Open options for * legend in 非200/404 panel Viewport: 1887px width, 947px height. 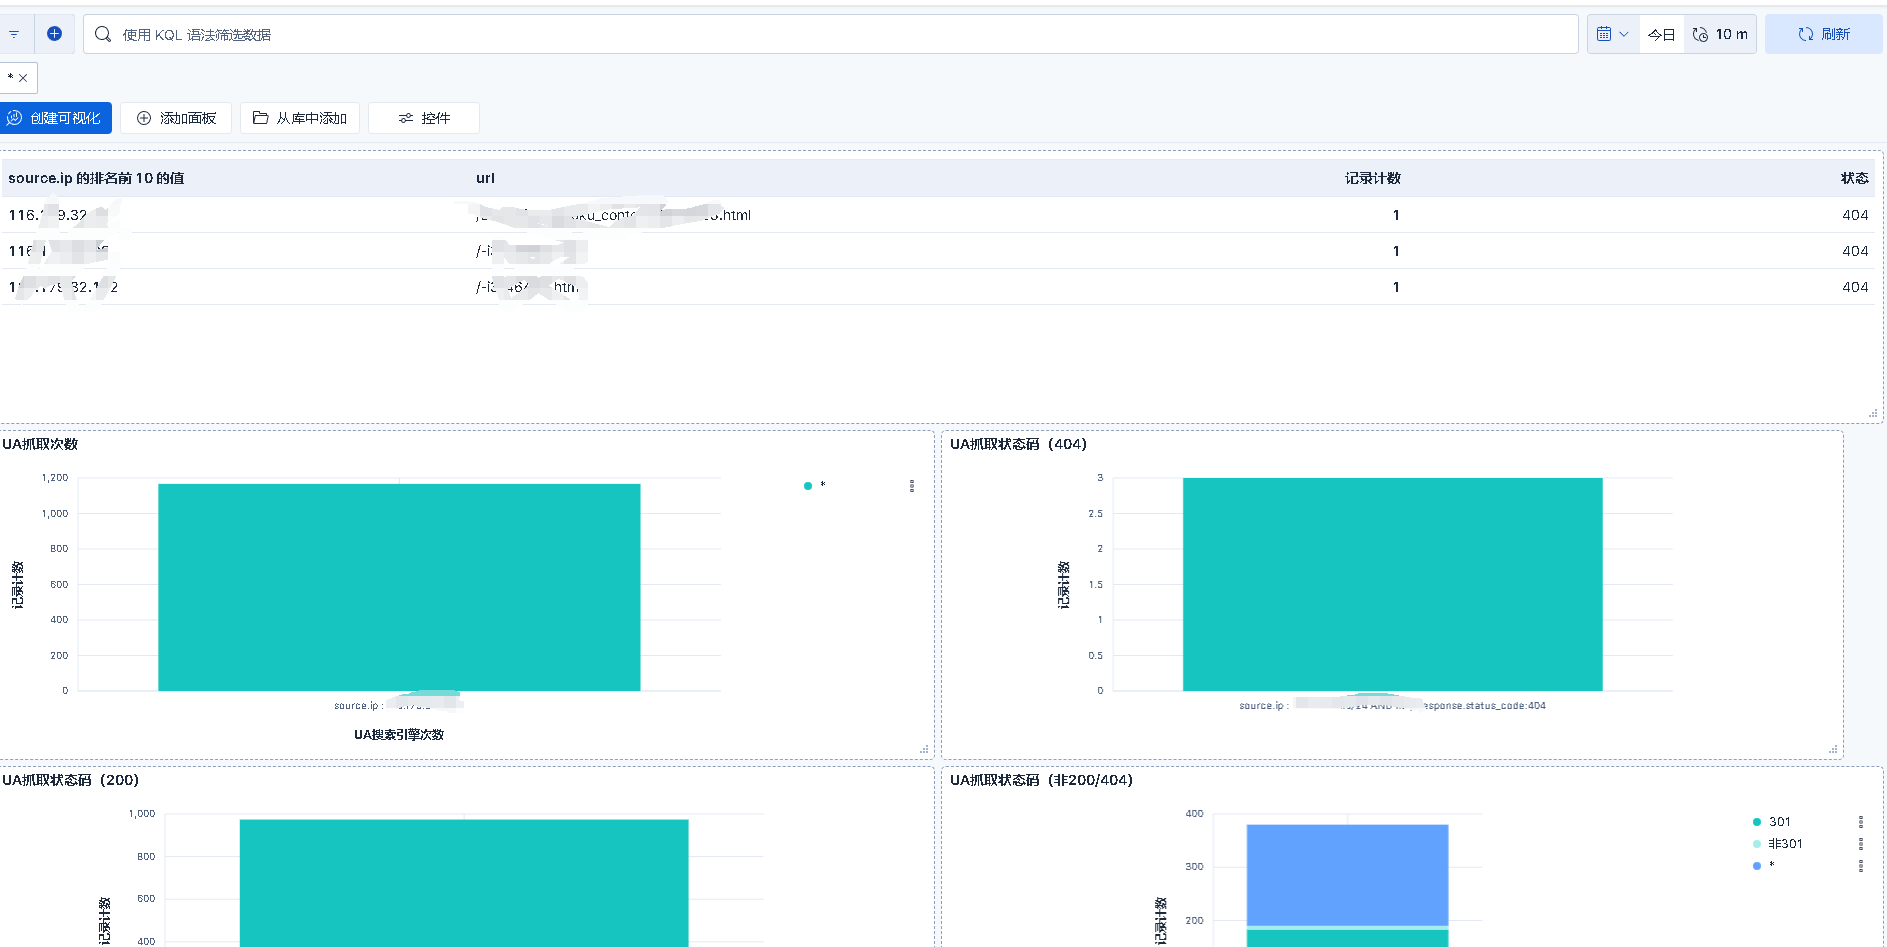click(x=1861, y=866)
